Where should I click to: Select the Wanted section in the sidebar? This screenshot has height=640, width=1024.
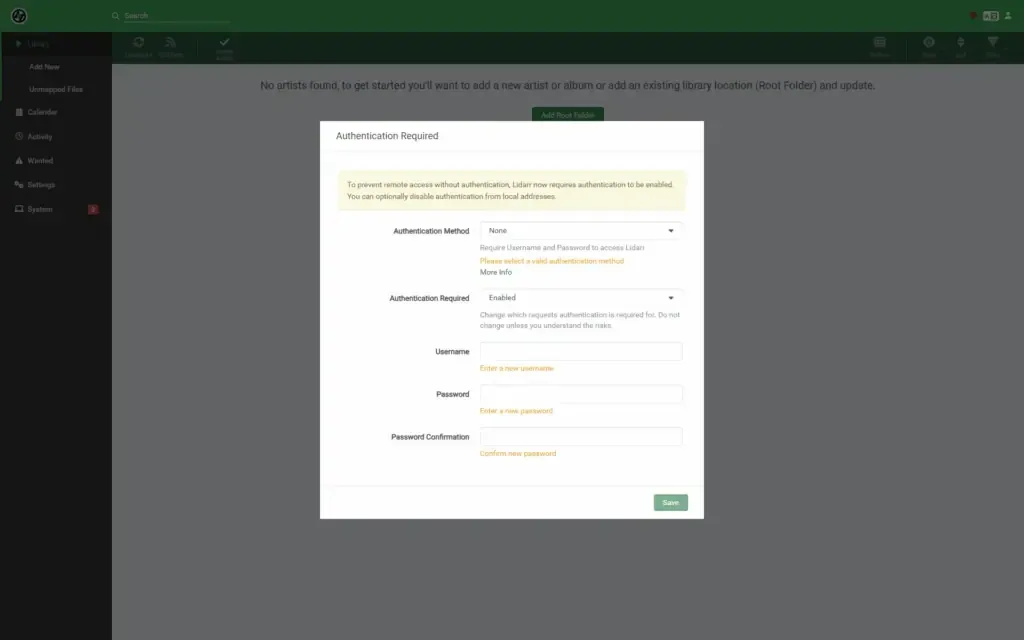coord(38,160)
